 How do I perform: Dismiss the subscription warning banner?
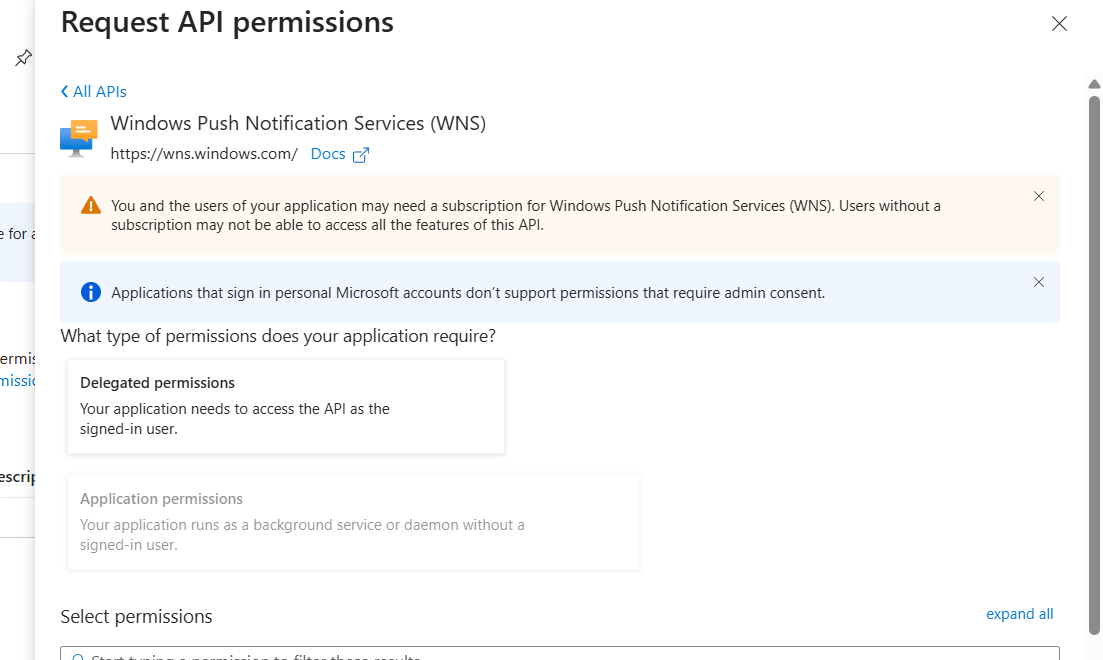pyautogui.click(x=1038, y=196)
